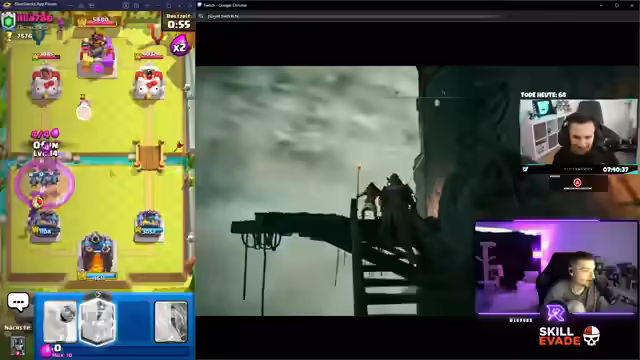Click the Skill Evade skull logo
Screen dimensions: 640x360
tap(591, 336)
